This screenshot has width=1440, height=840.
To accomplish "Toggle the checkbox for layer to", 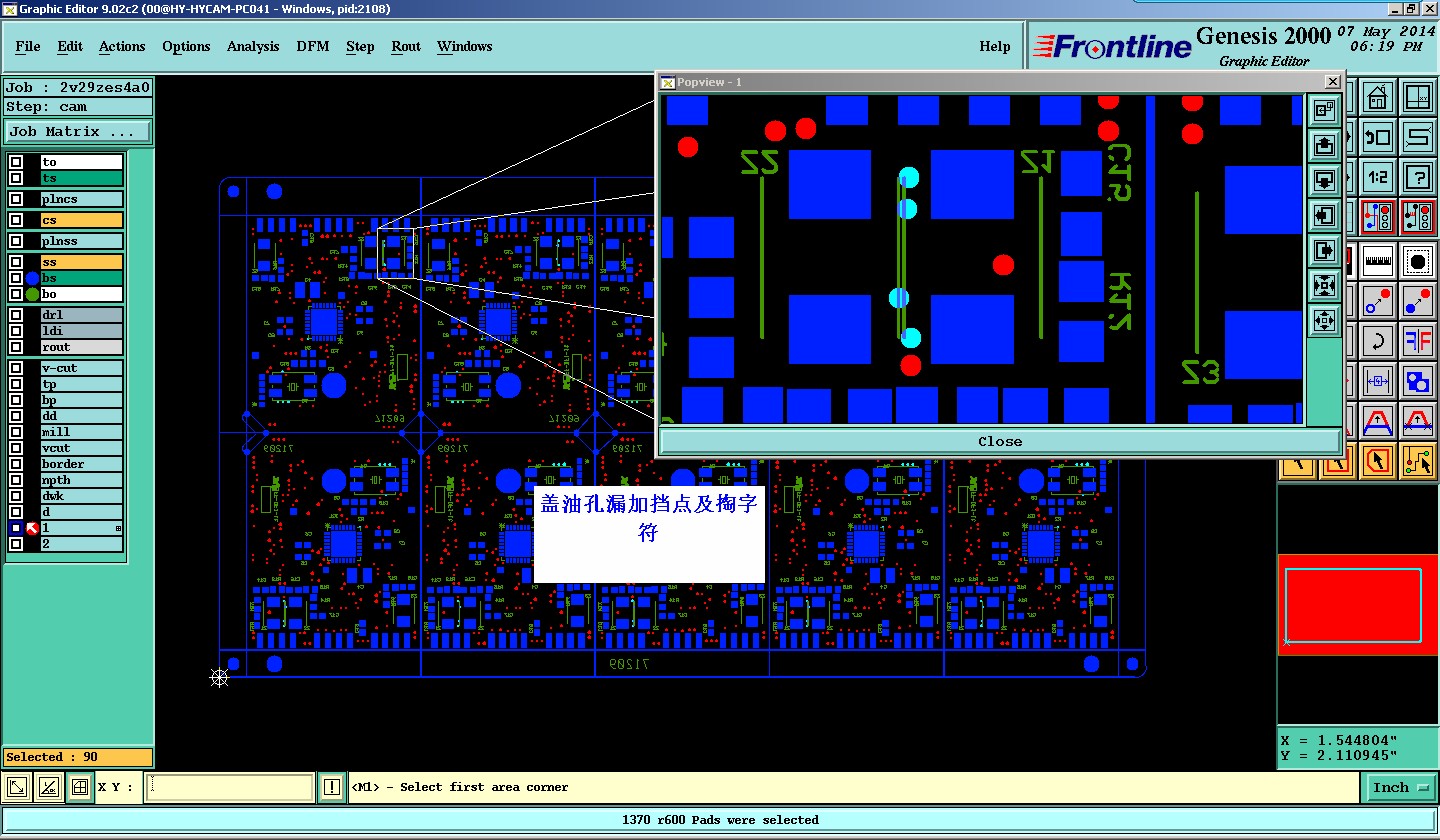I will 16,162.
